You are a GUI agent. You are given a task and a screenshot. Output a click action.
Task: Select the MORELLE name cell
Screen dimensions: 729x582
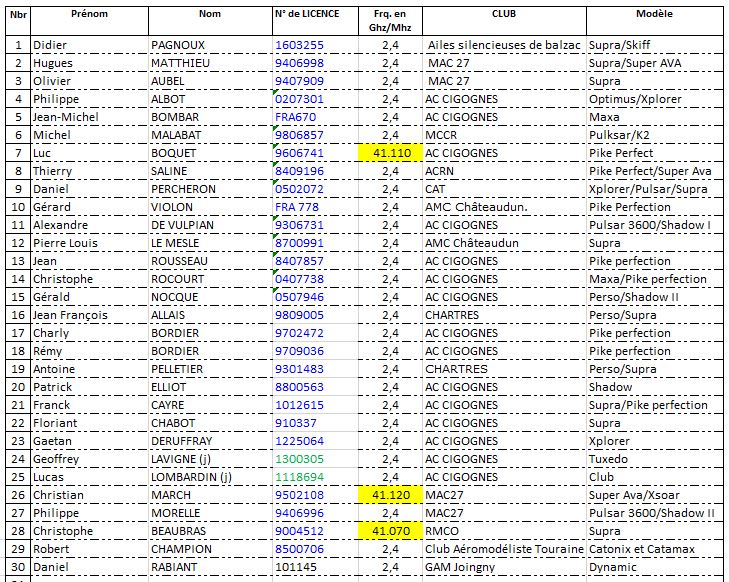pos(210,513)
